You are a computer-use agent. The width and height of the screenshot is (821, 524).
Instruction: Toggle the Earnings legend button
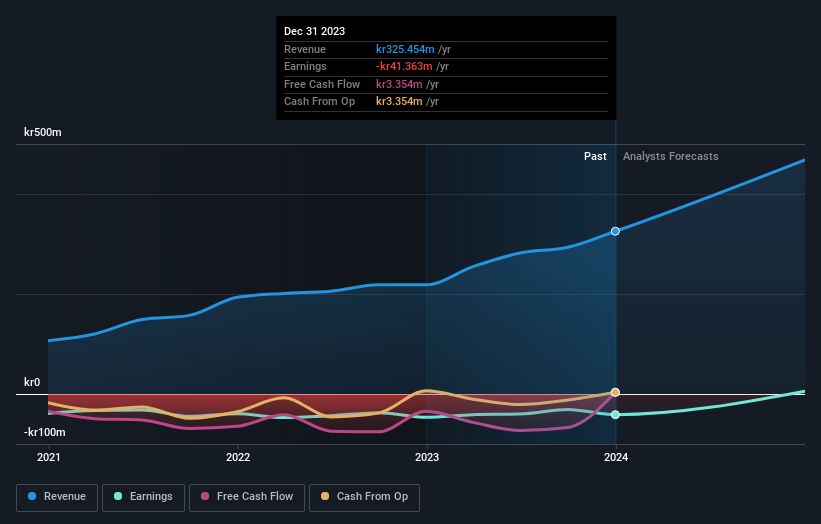(x=143, y=497)
